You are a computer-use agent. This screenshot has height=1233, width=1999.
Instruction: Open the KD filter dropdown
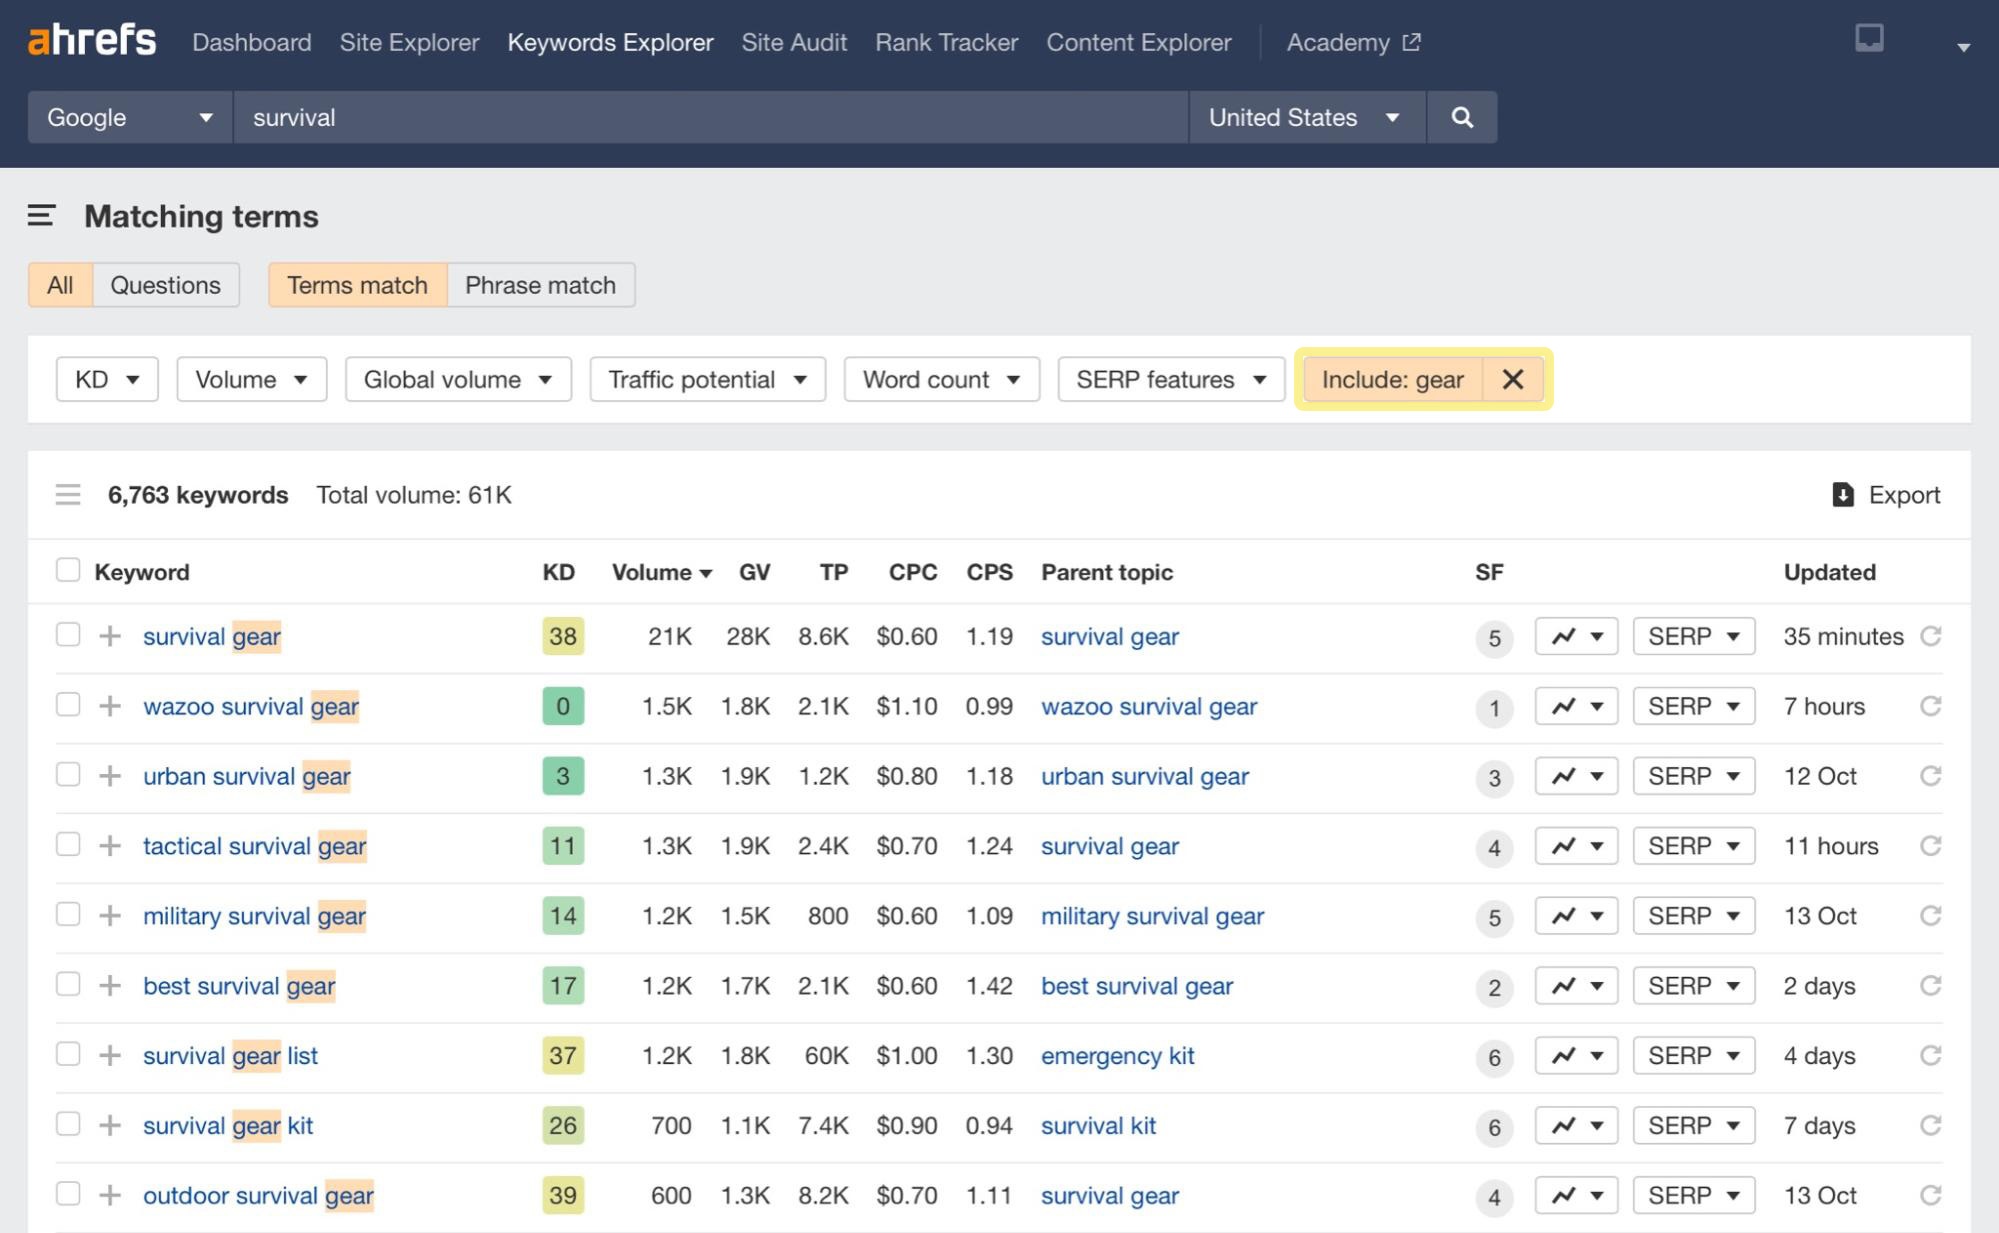105,379
